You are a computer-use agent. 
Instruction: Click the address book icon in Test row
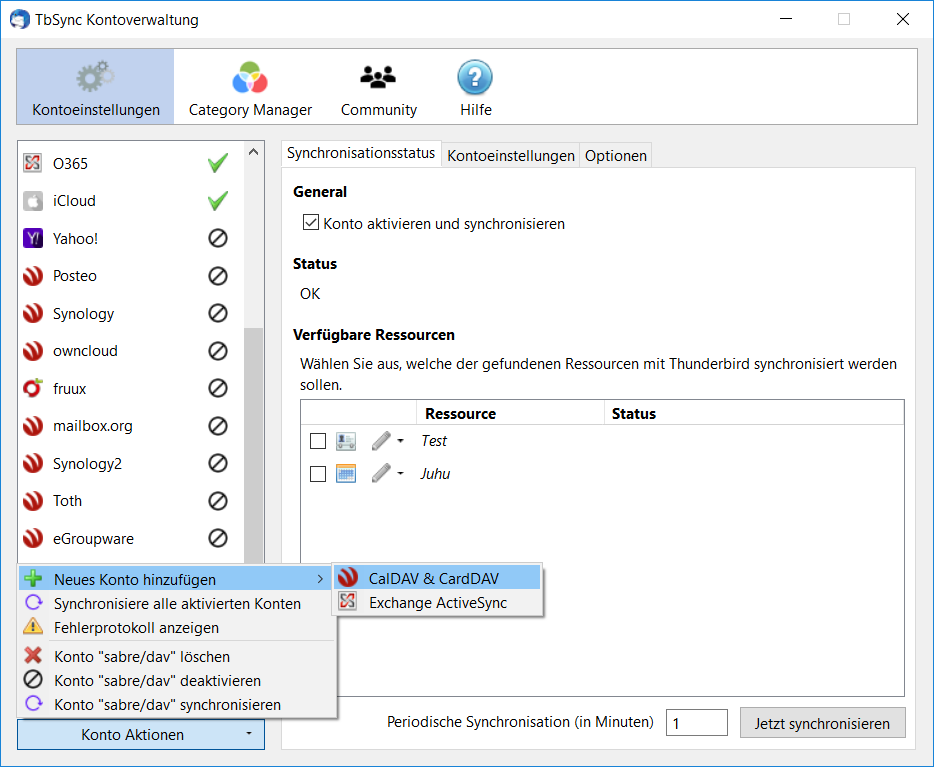point(345,441)
